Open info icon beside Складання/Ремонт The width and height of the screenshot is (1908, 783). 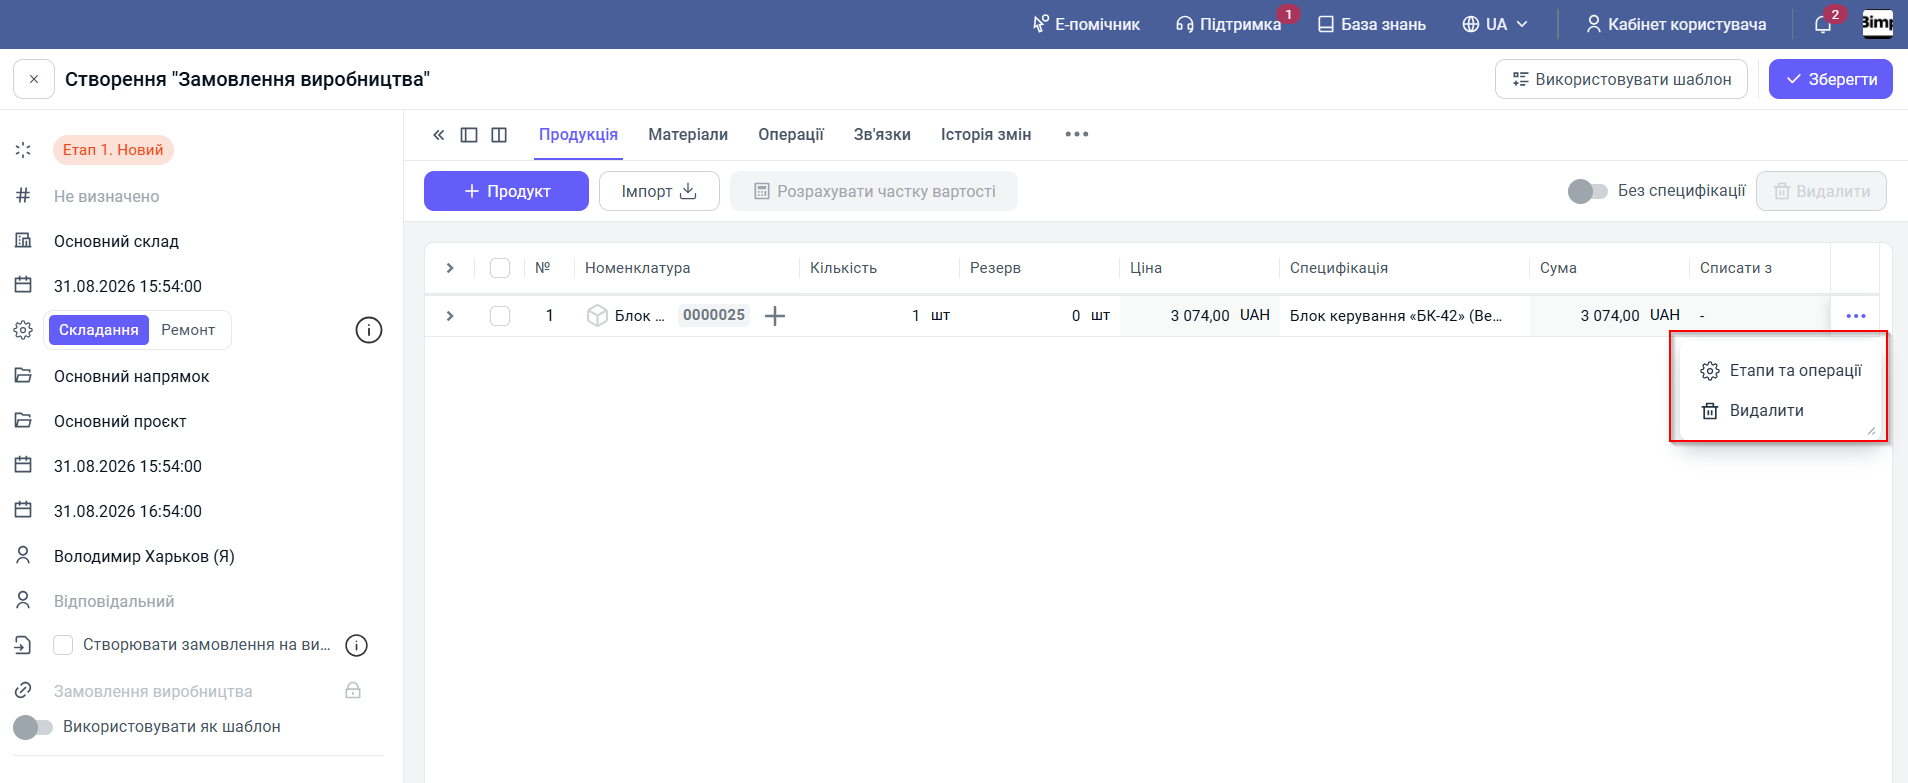(369, 330)
